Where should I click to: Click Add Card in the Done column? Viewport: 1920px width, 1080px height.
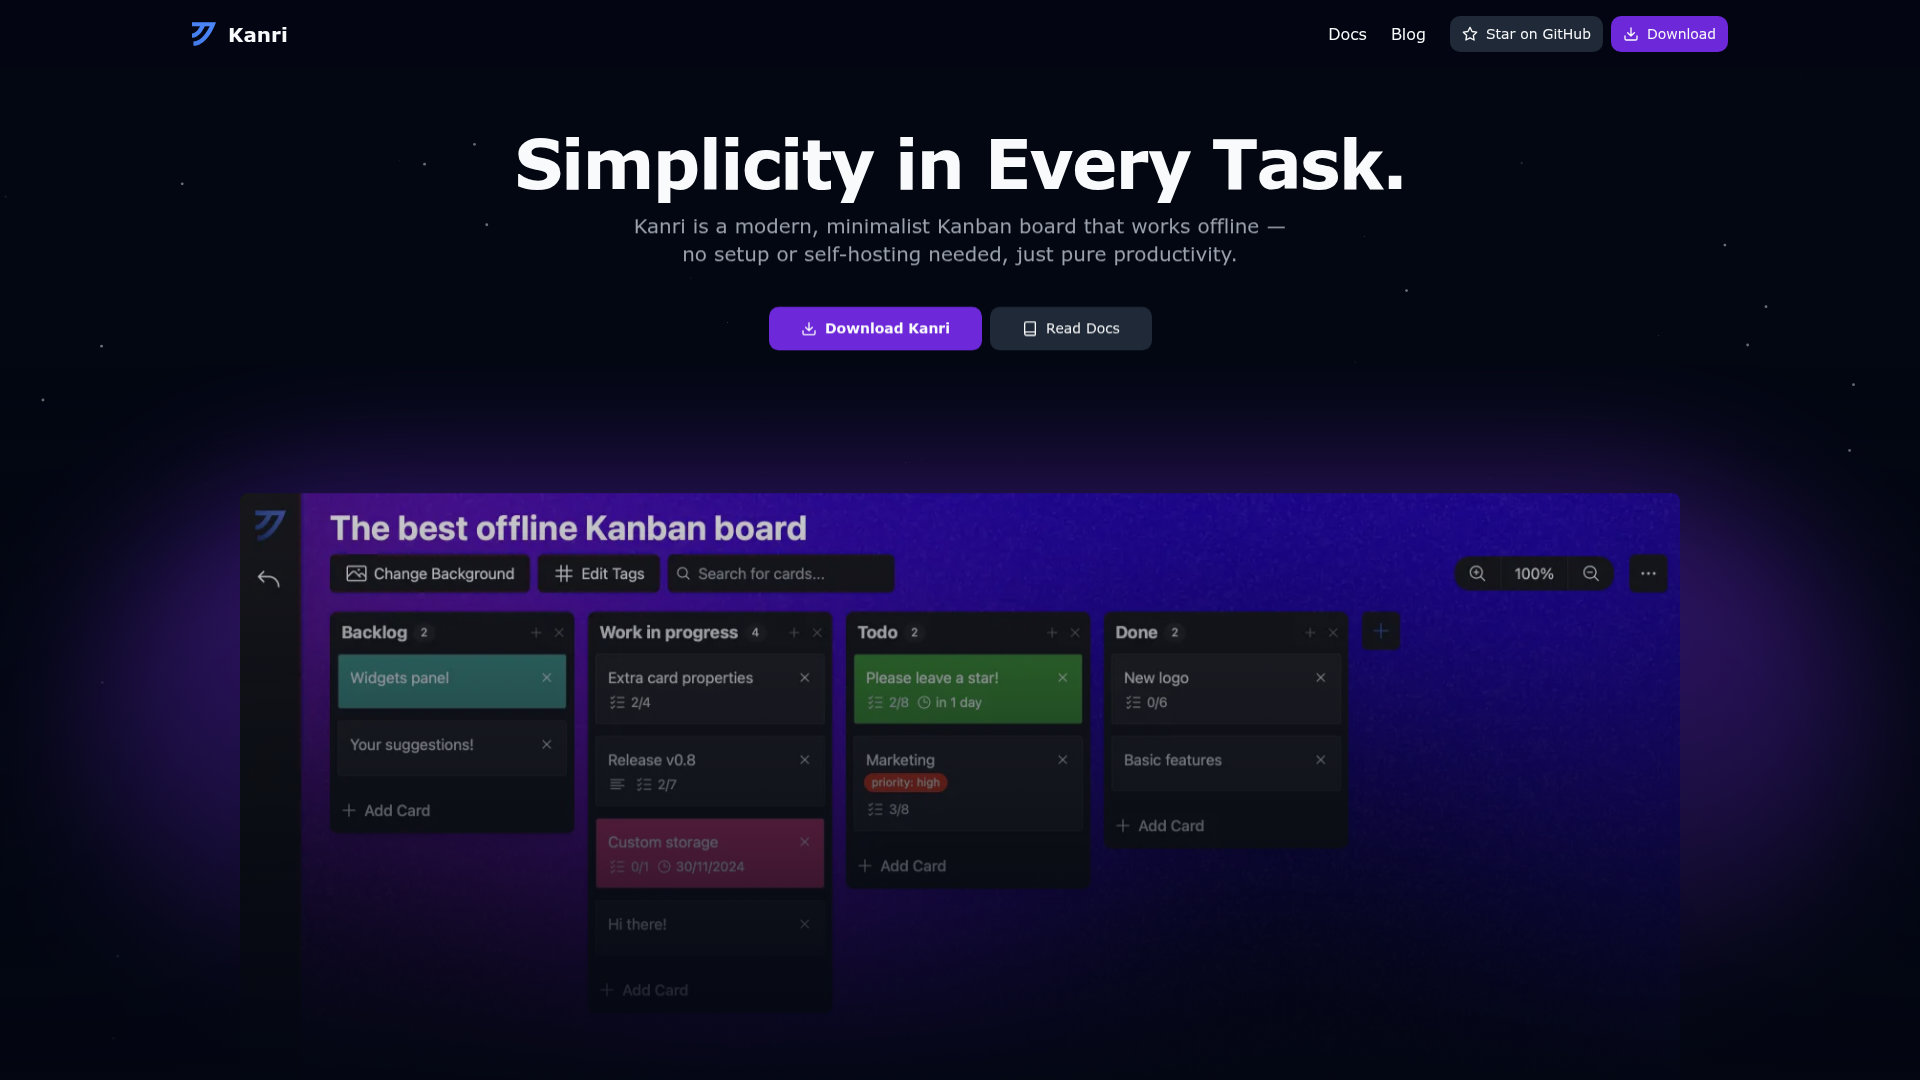(1161, 826)
